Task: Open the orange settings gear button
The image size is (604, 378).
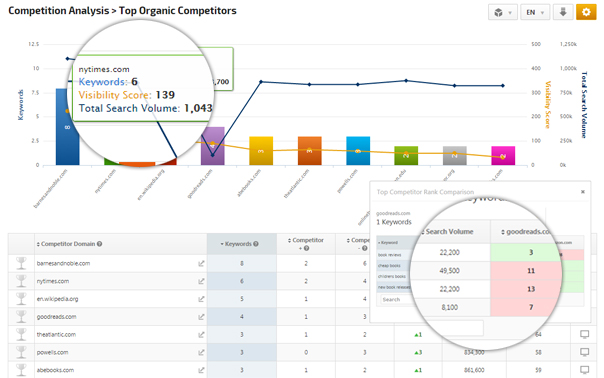Action: pyautogui.click(x=586, y=12)
